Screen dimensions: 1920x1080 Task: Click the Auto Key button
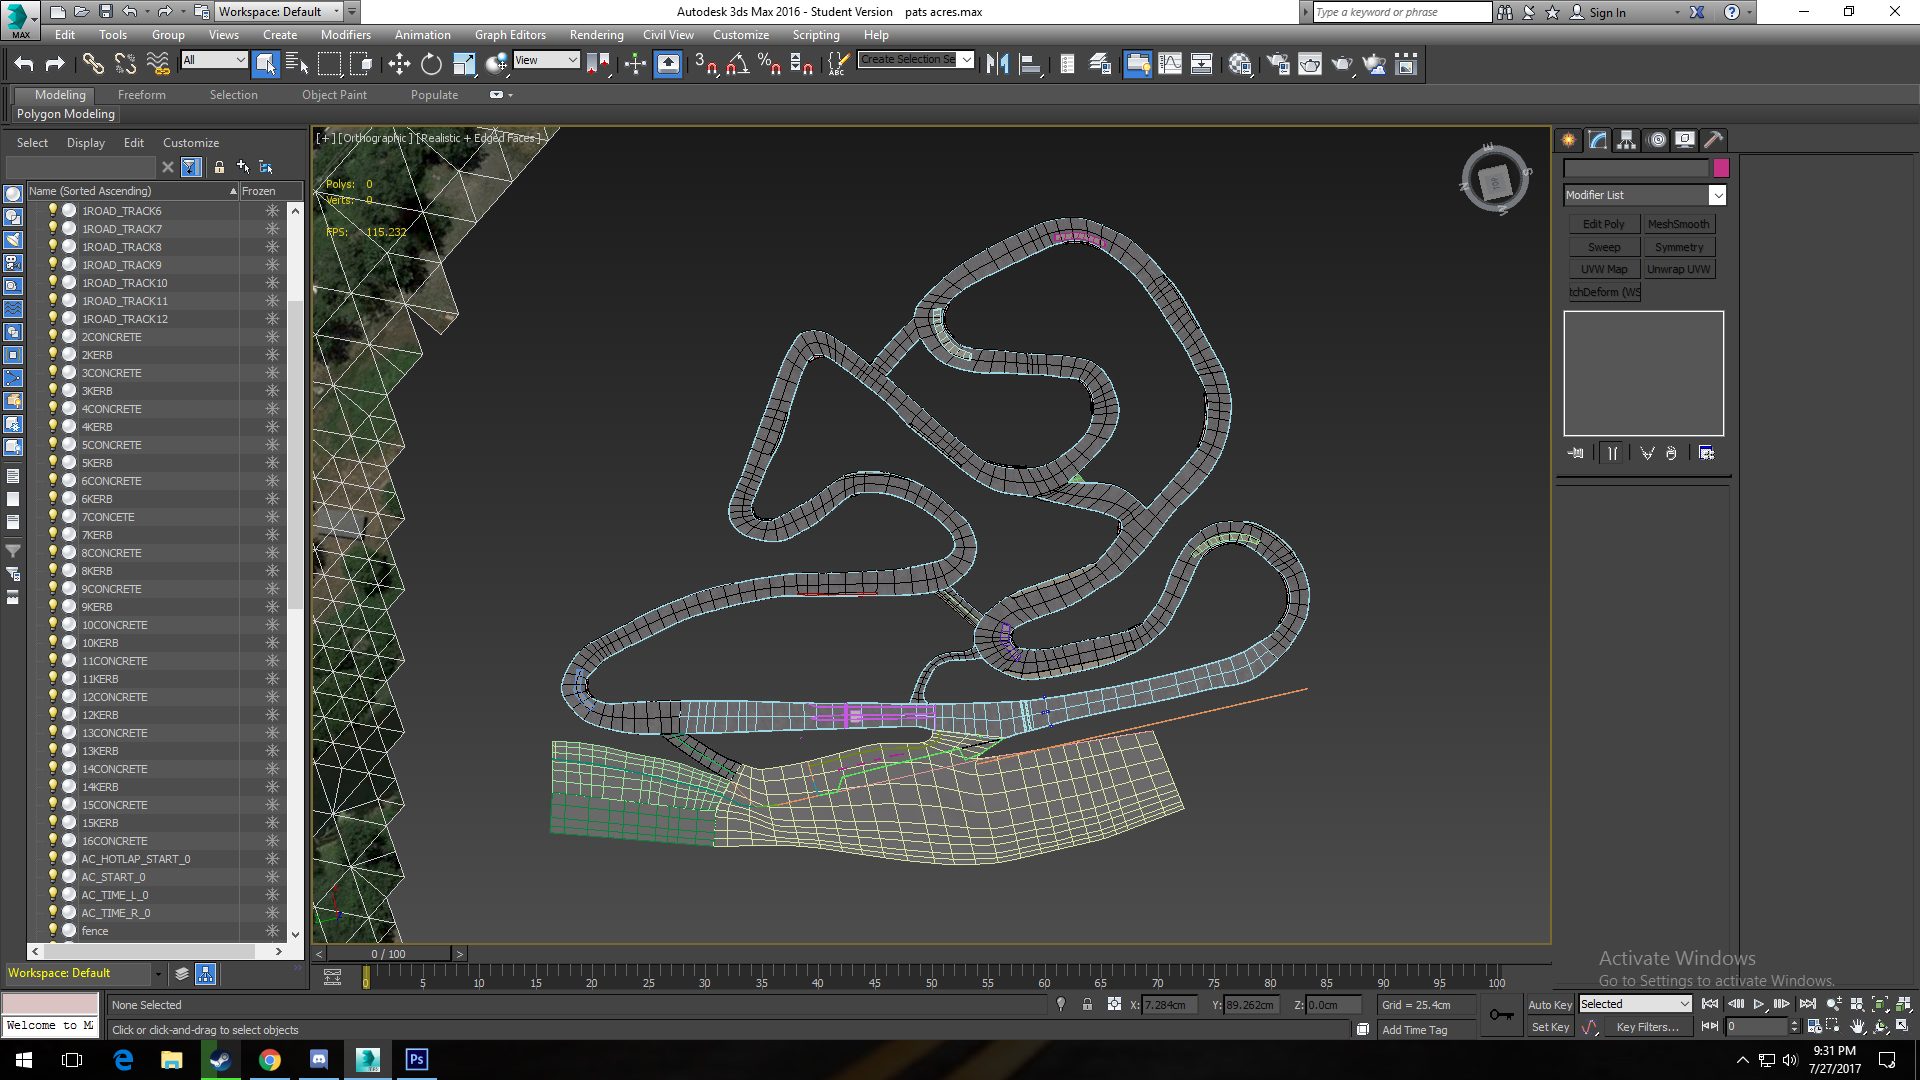1549,1005
